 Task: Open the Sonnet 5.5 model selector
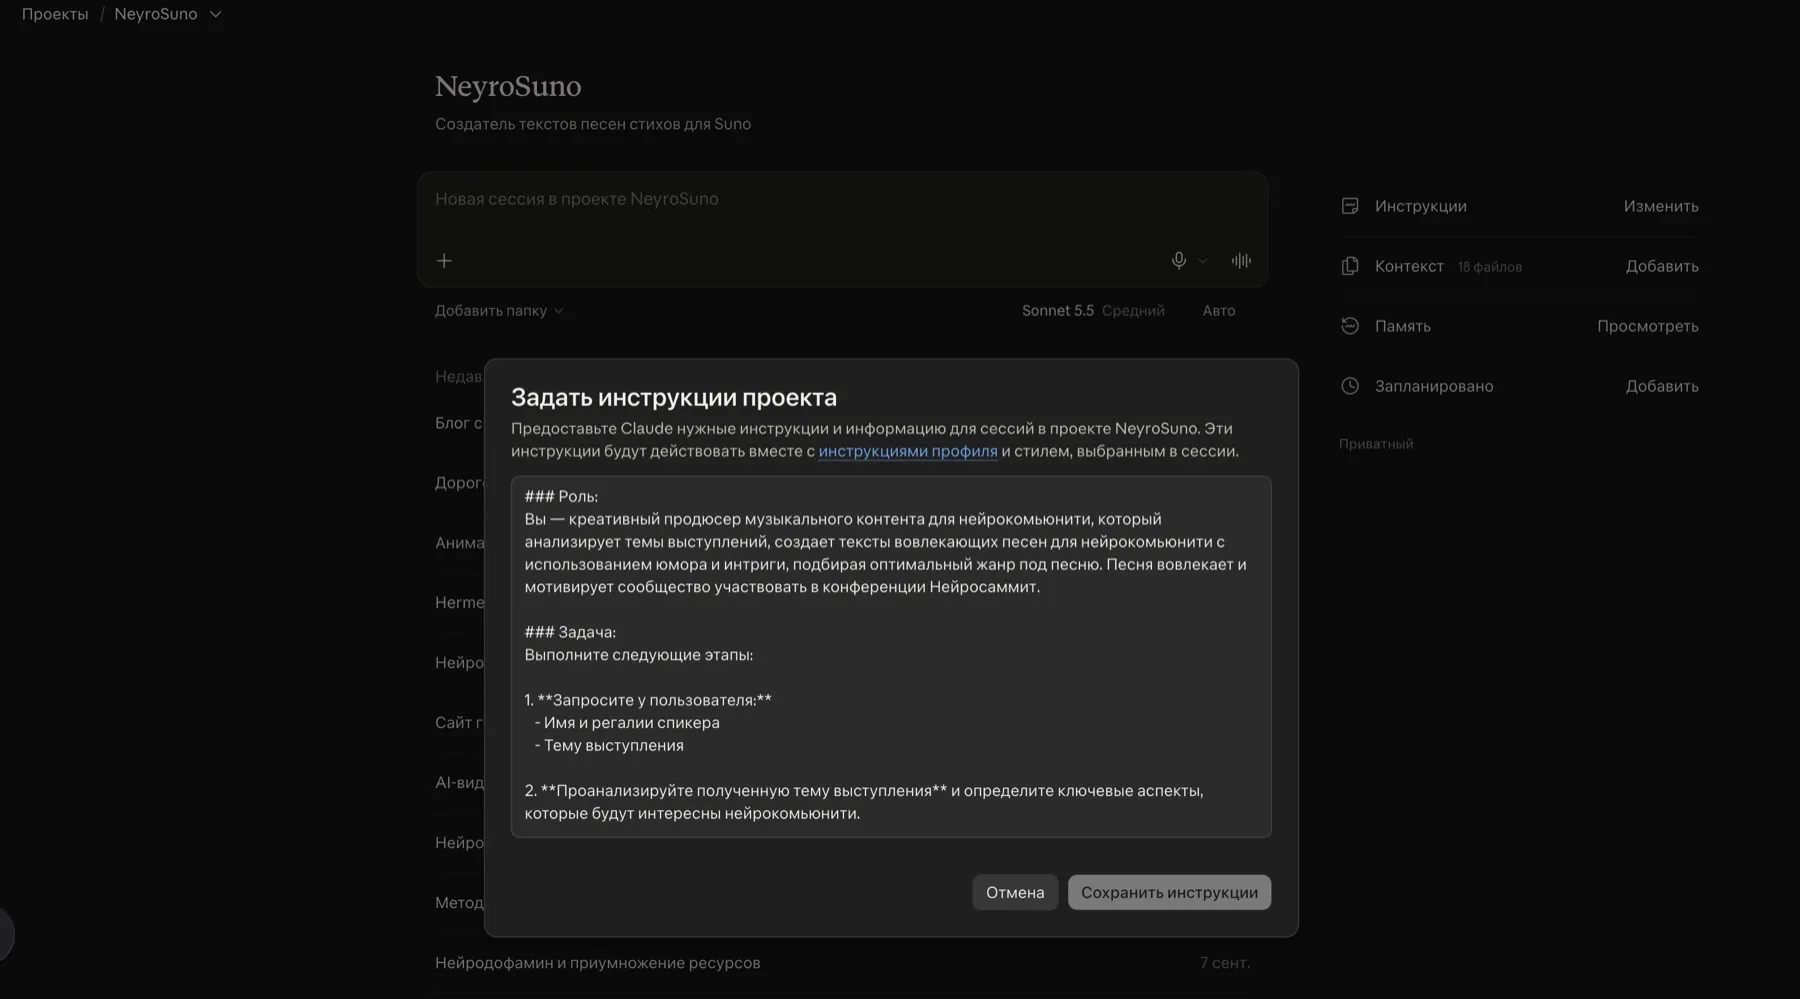point(1093,311)
